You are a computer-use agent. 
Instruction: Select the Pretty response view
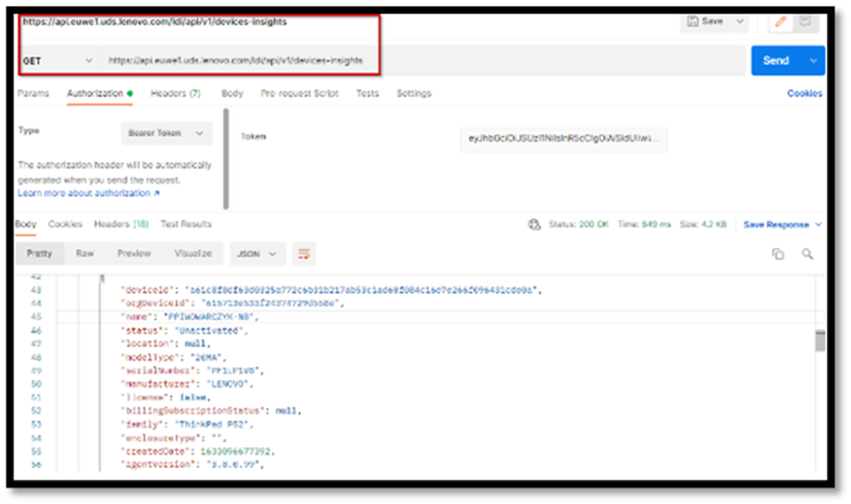pyautogui.click(x=39, y=253)
